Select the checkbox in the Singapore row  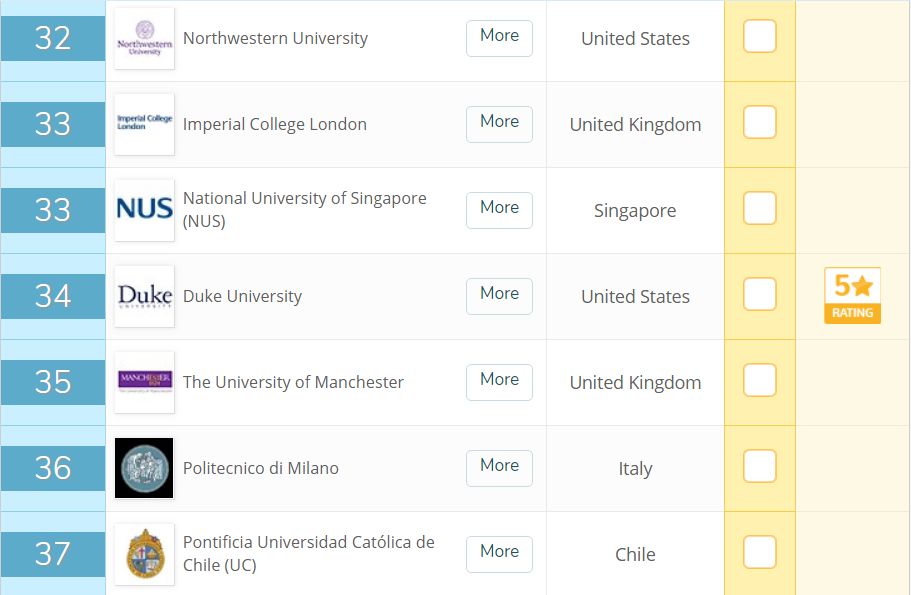(x=759, y=208)
